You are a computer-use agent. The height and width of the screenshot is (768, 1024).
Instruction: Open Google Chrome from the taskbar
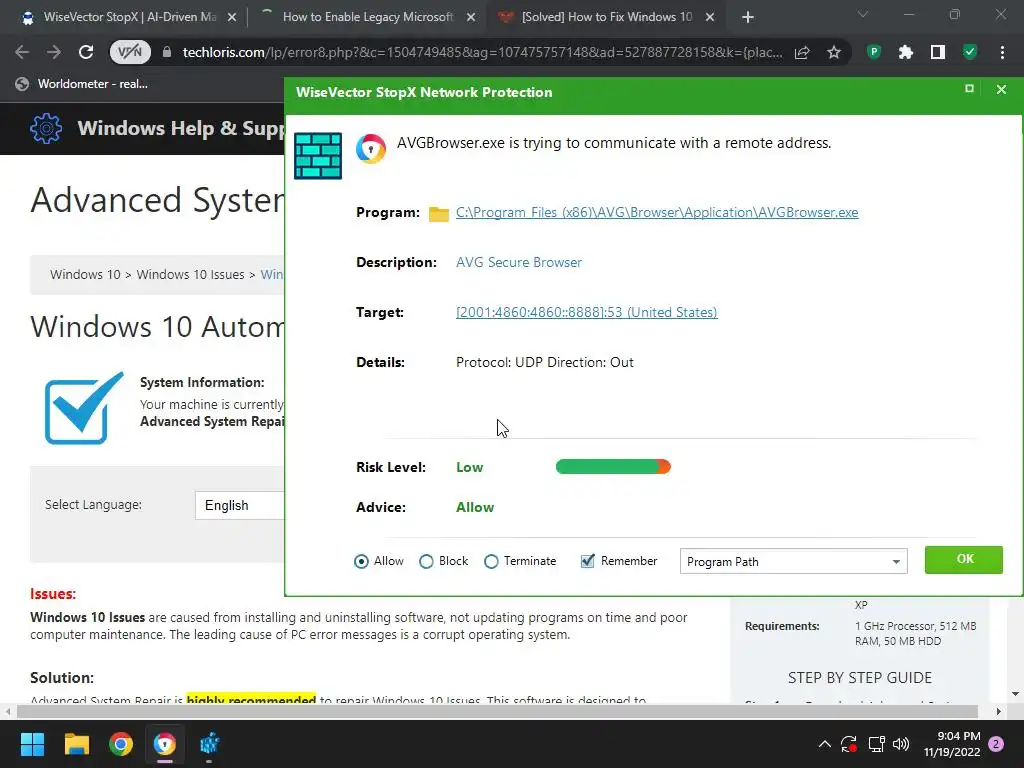(121, 744)
